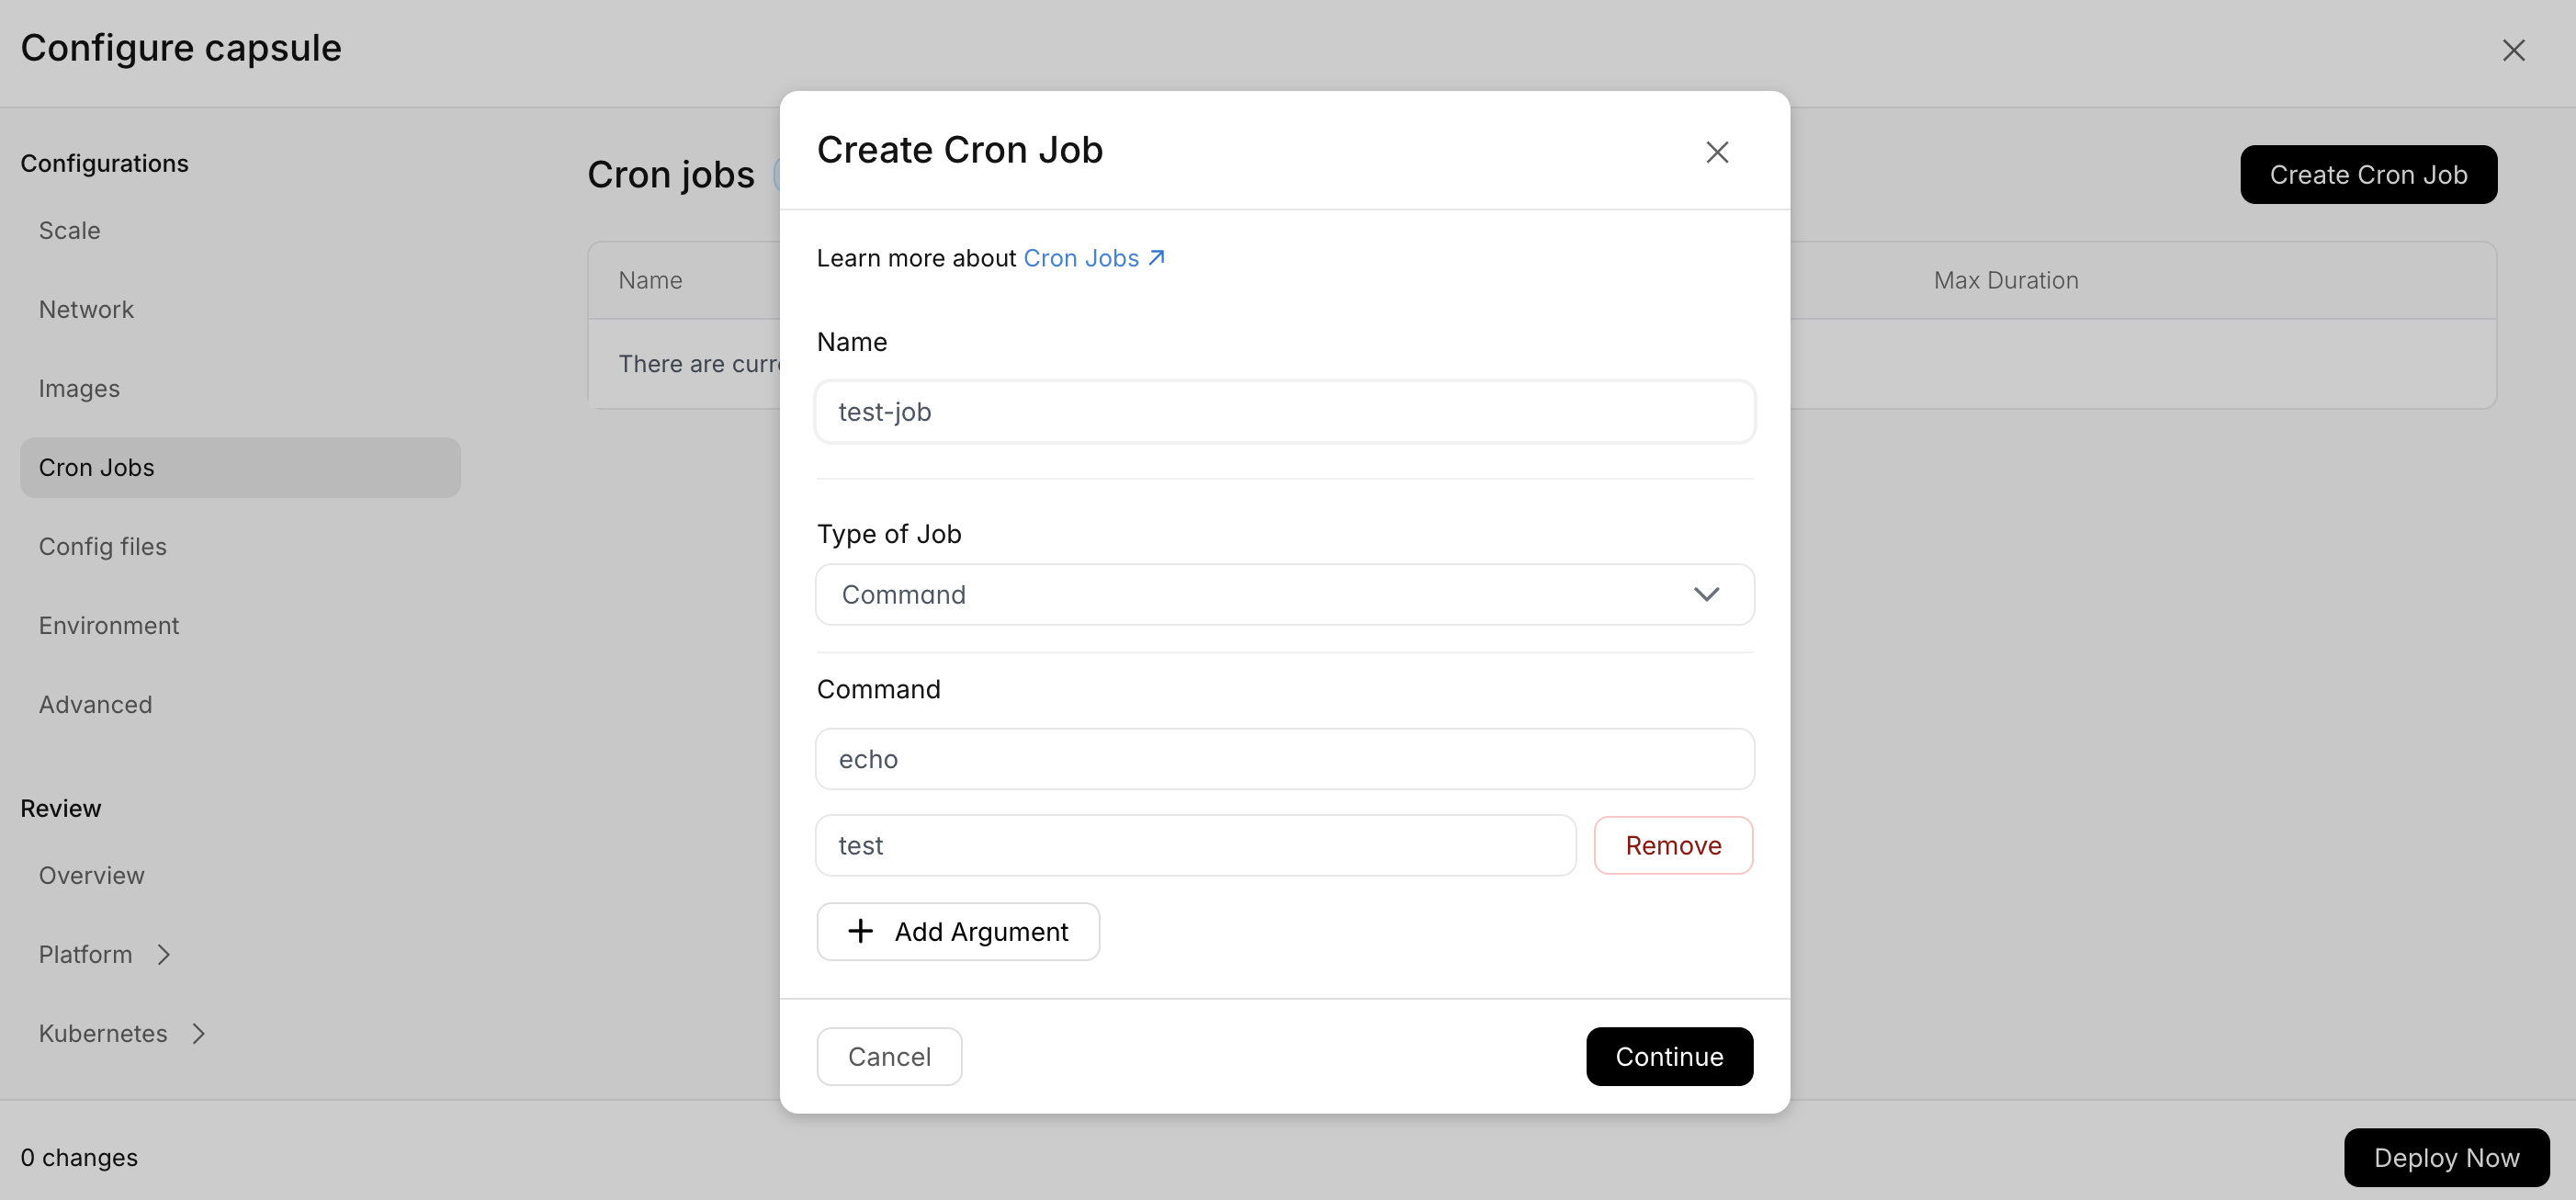This screenshot has height=1200, width=2576.
Task: Click Continue in the dialog
Action: (x=1669, y=1057)
